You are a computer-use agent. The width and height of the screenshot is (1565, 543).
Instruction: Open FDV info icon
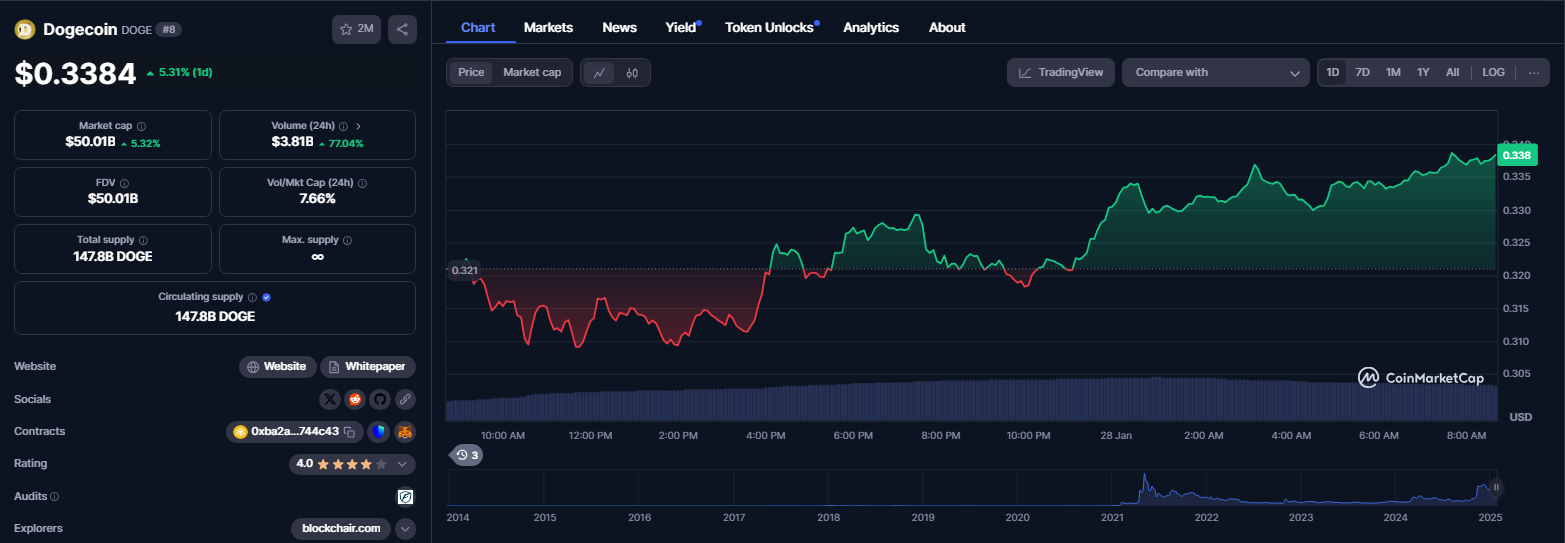pos(124,183)
